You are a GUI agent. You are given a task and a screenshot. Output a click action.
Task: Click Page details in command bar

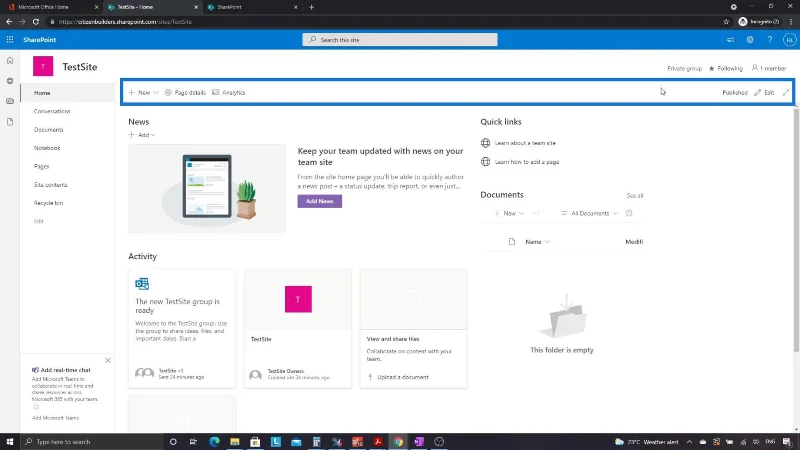[185, 92]
